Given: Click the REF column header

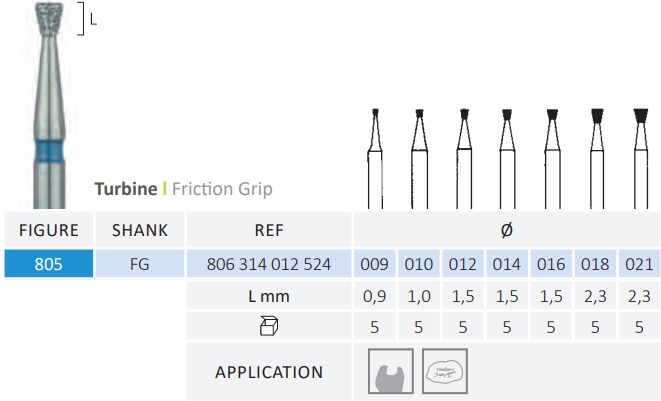Looking at the screenshot, I should click(x=269, y=230).
